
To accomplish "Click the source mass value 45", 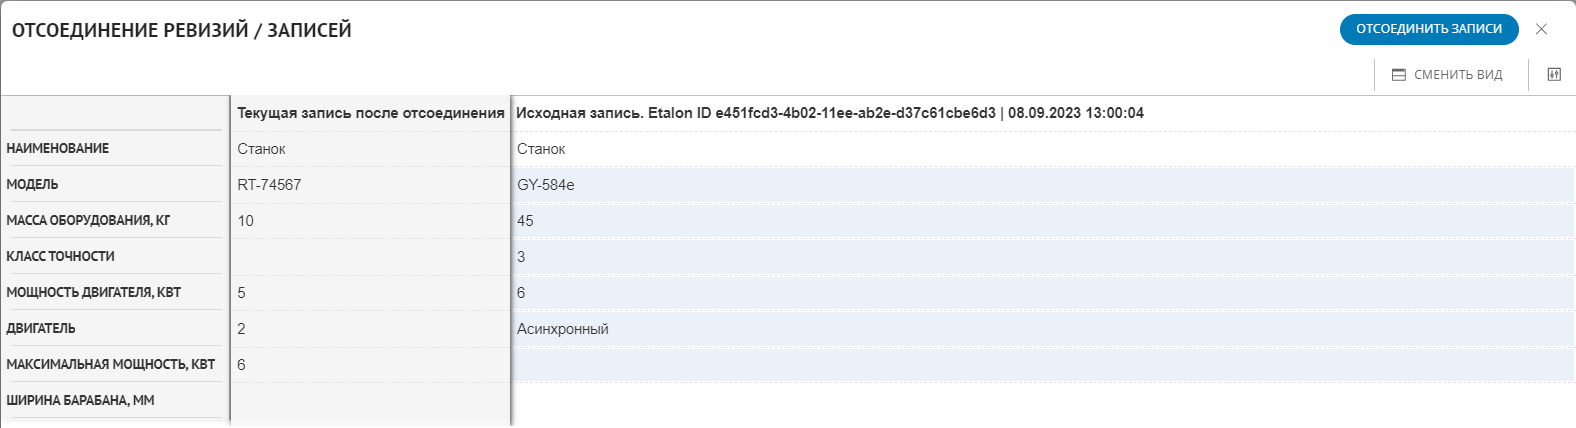I will (525, 221).
